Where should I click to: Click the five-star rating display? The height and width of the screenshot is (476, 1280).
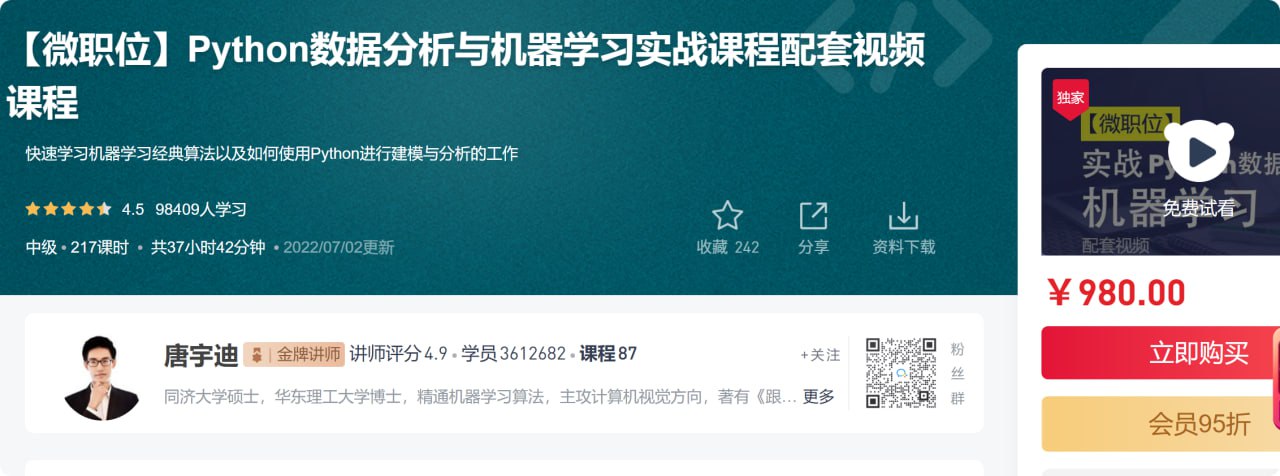[x=68, y=209]
